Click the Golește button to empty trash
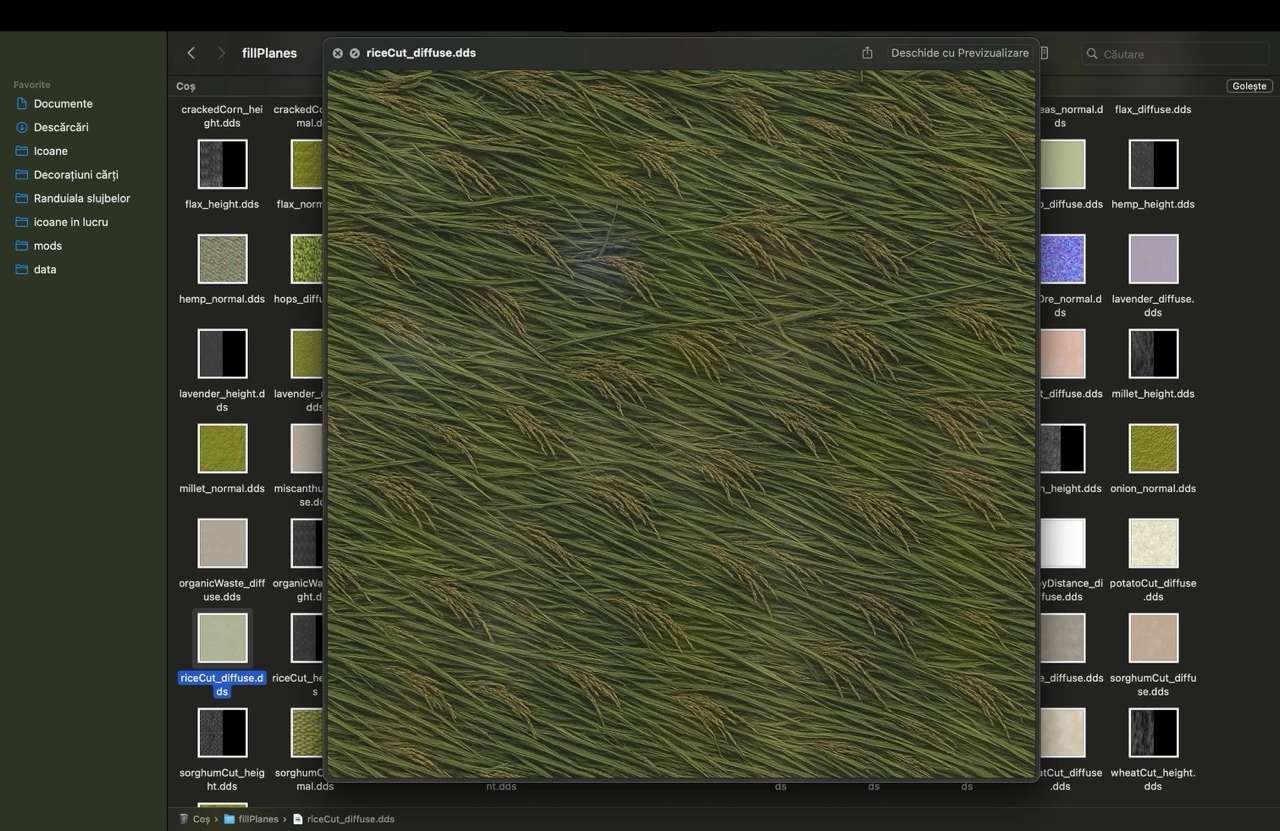The width and height of the screenshot is (1280, 831). click(1249, 86)
